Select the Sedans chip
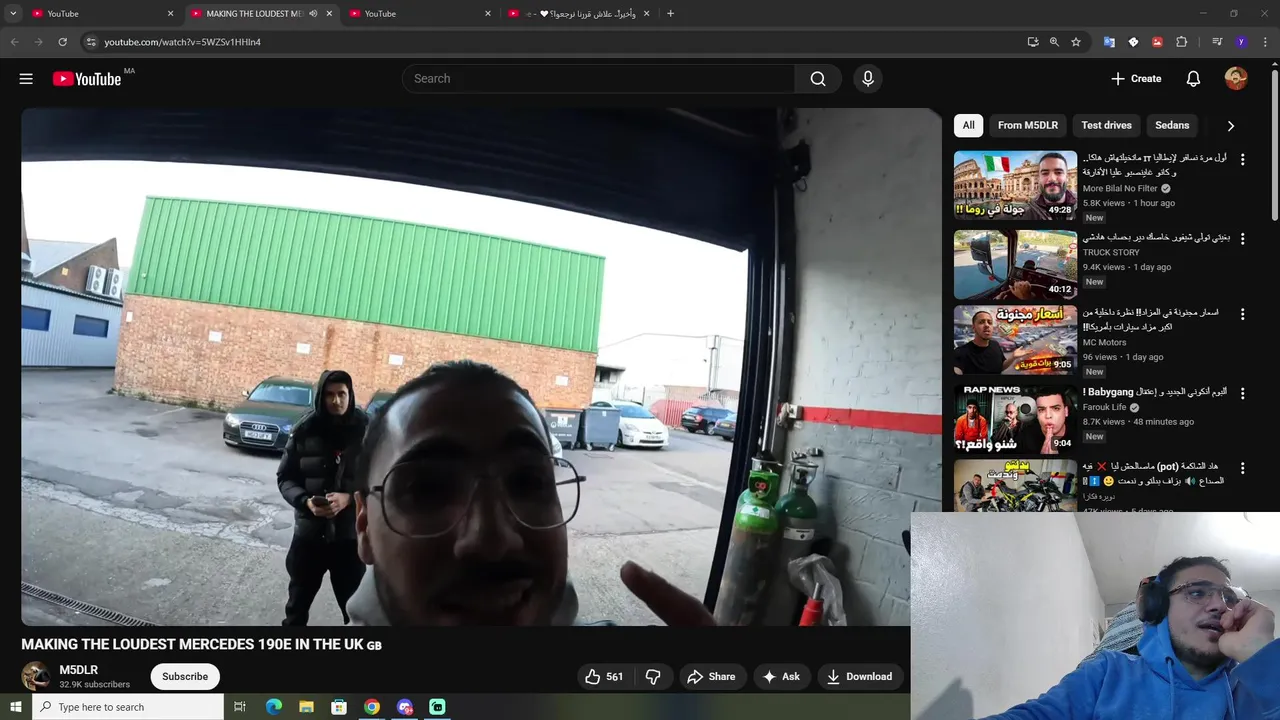 click(x=1172, y=125)
